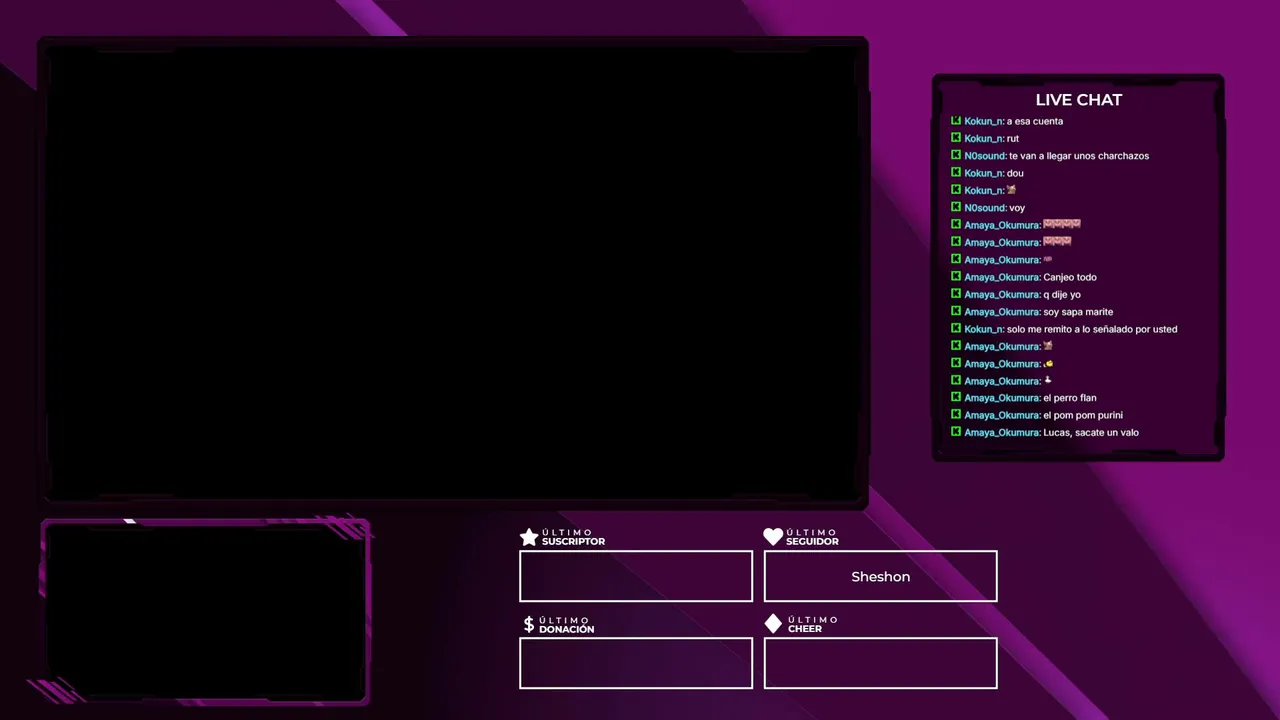The width and height of the screenshot is (1280, 720).
Task: Open Kokun_n's name on "solo me remito" message
Action: tap(984, 329)
